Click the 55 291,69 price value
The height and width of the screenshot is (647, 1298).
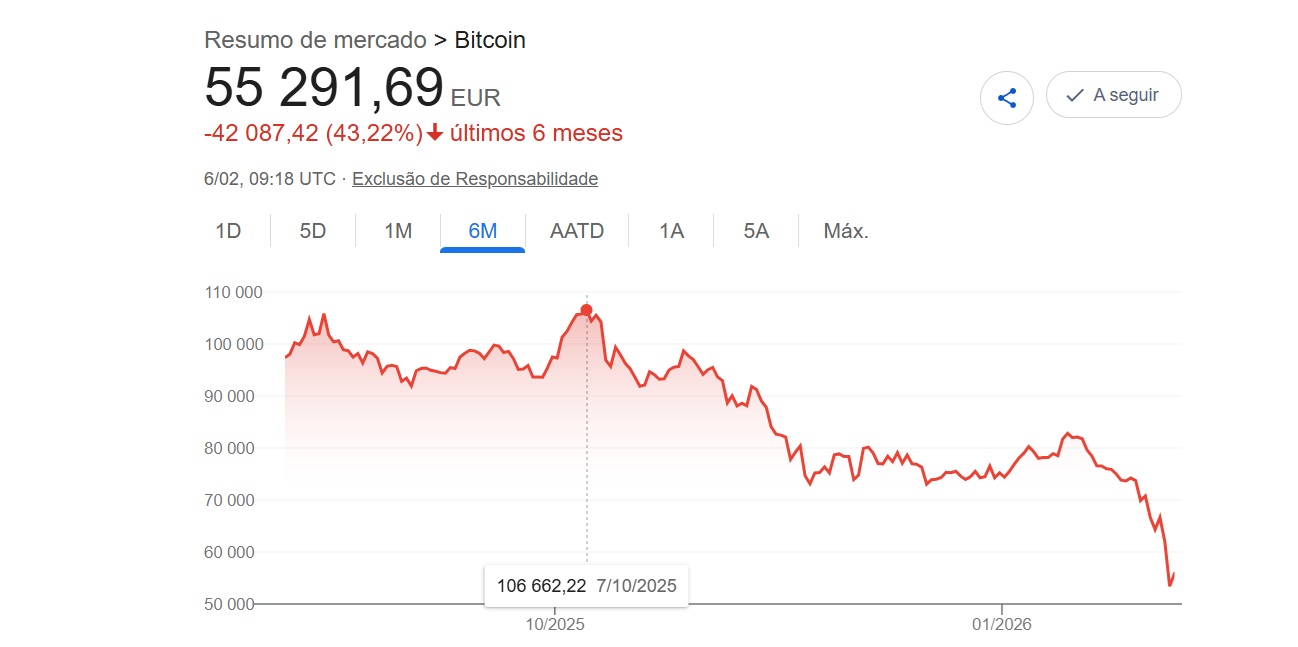[x=324, y=87]
